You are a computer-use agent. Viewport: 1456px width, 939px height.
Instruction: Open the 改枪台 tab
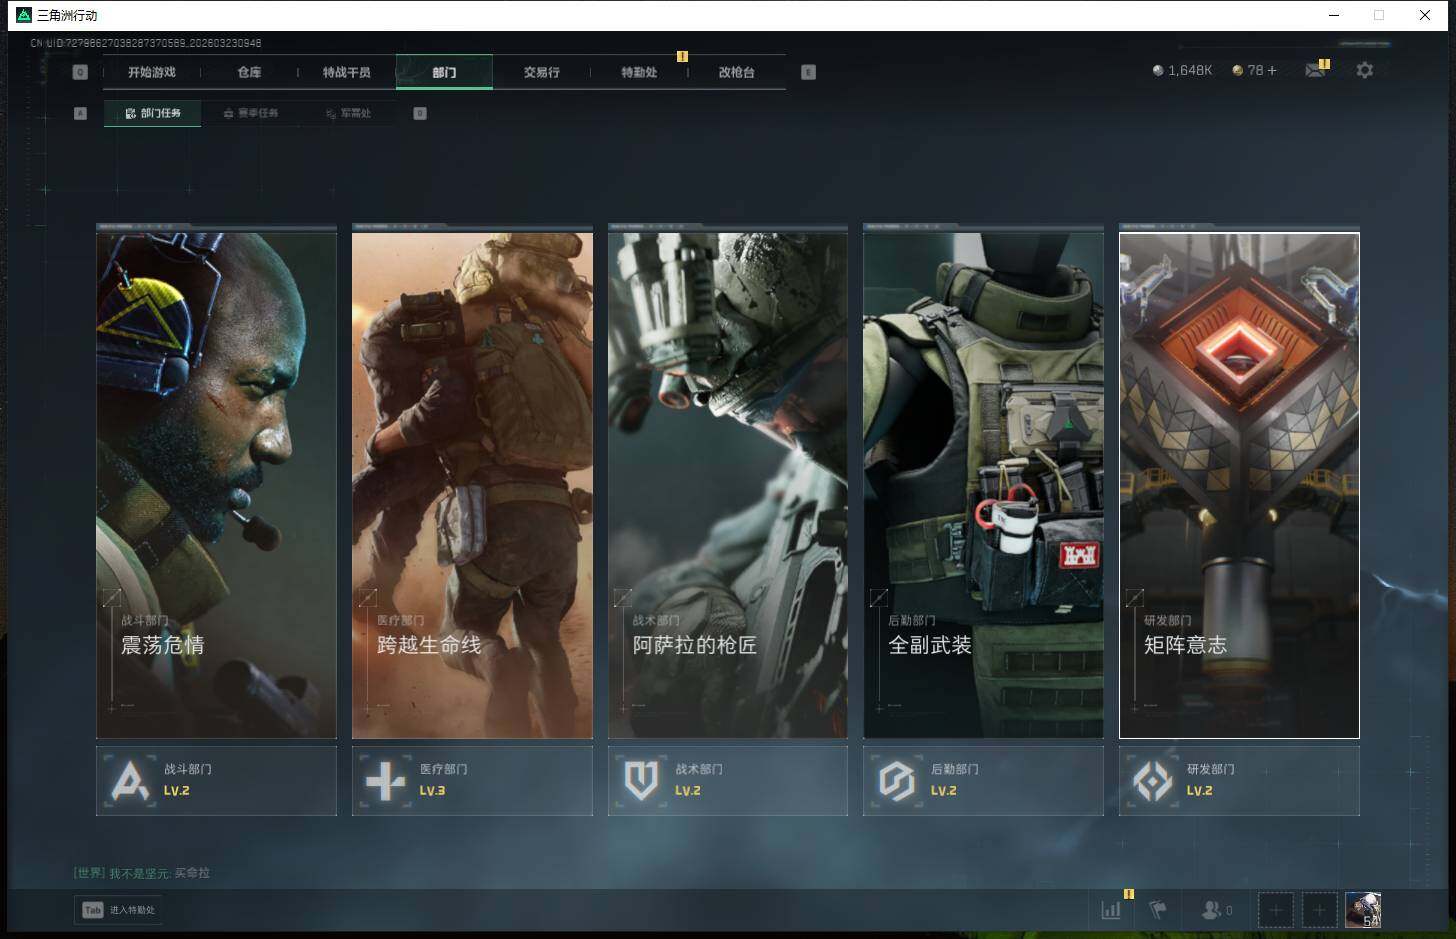tap(736, 72)
